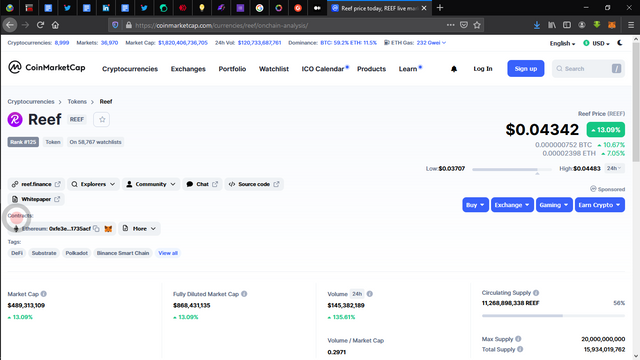Click the circulating supply progress bar
Screen dimensions: 640x360
553,316
